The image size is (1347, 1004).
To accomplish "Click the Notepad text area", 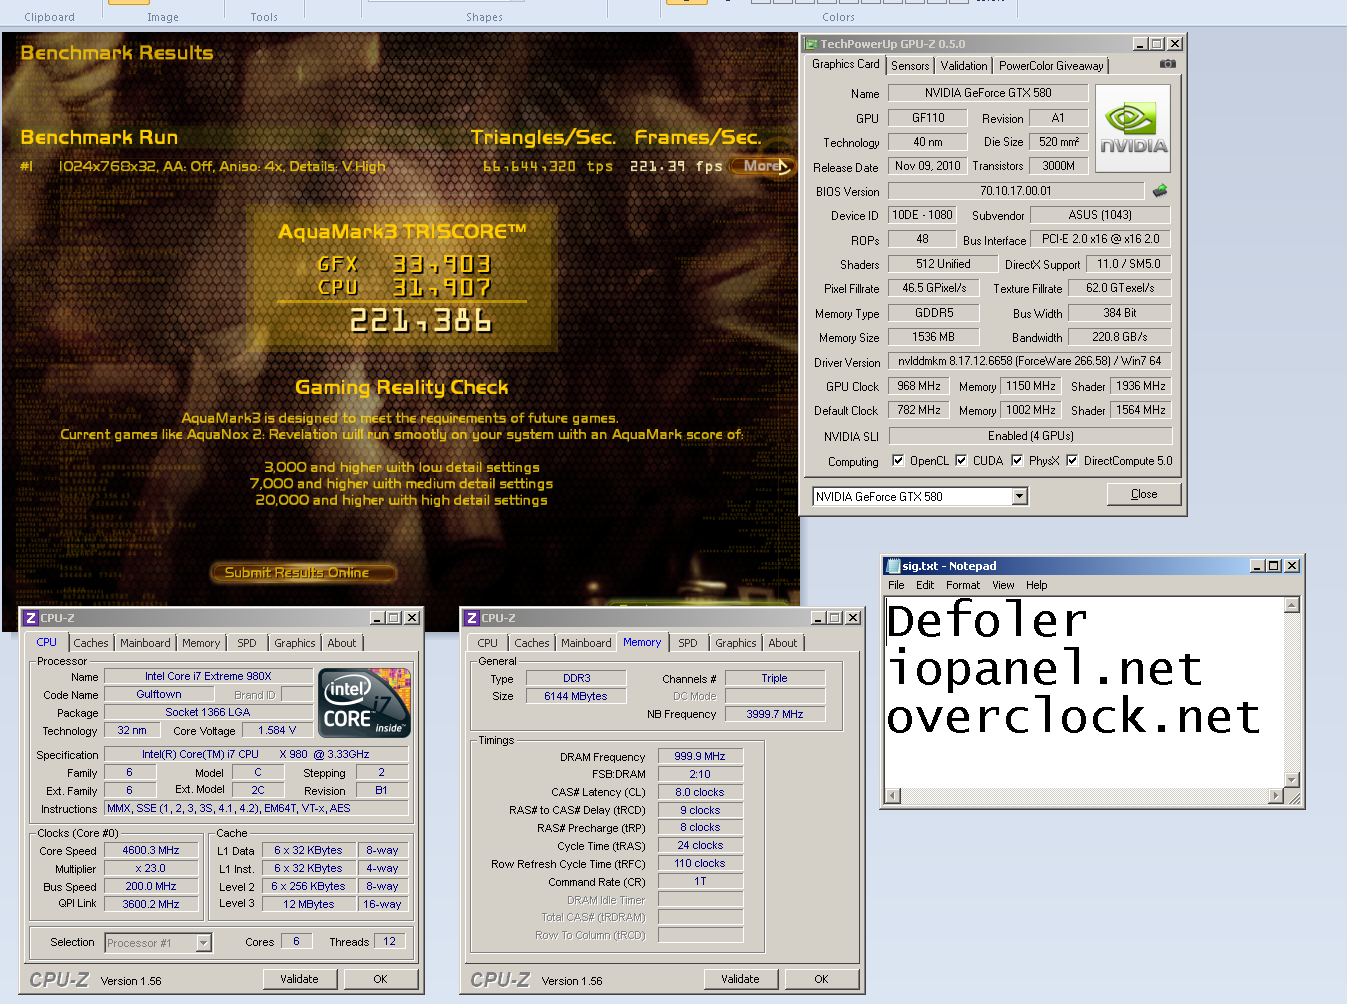I will [1084, 692].
